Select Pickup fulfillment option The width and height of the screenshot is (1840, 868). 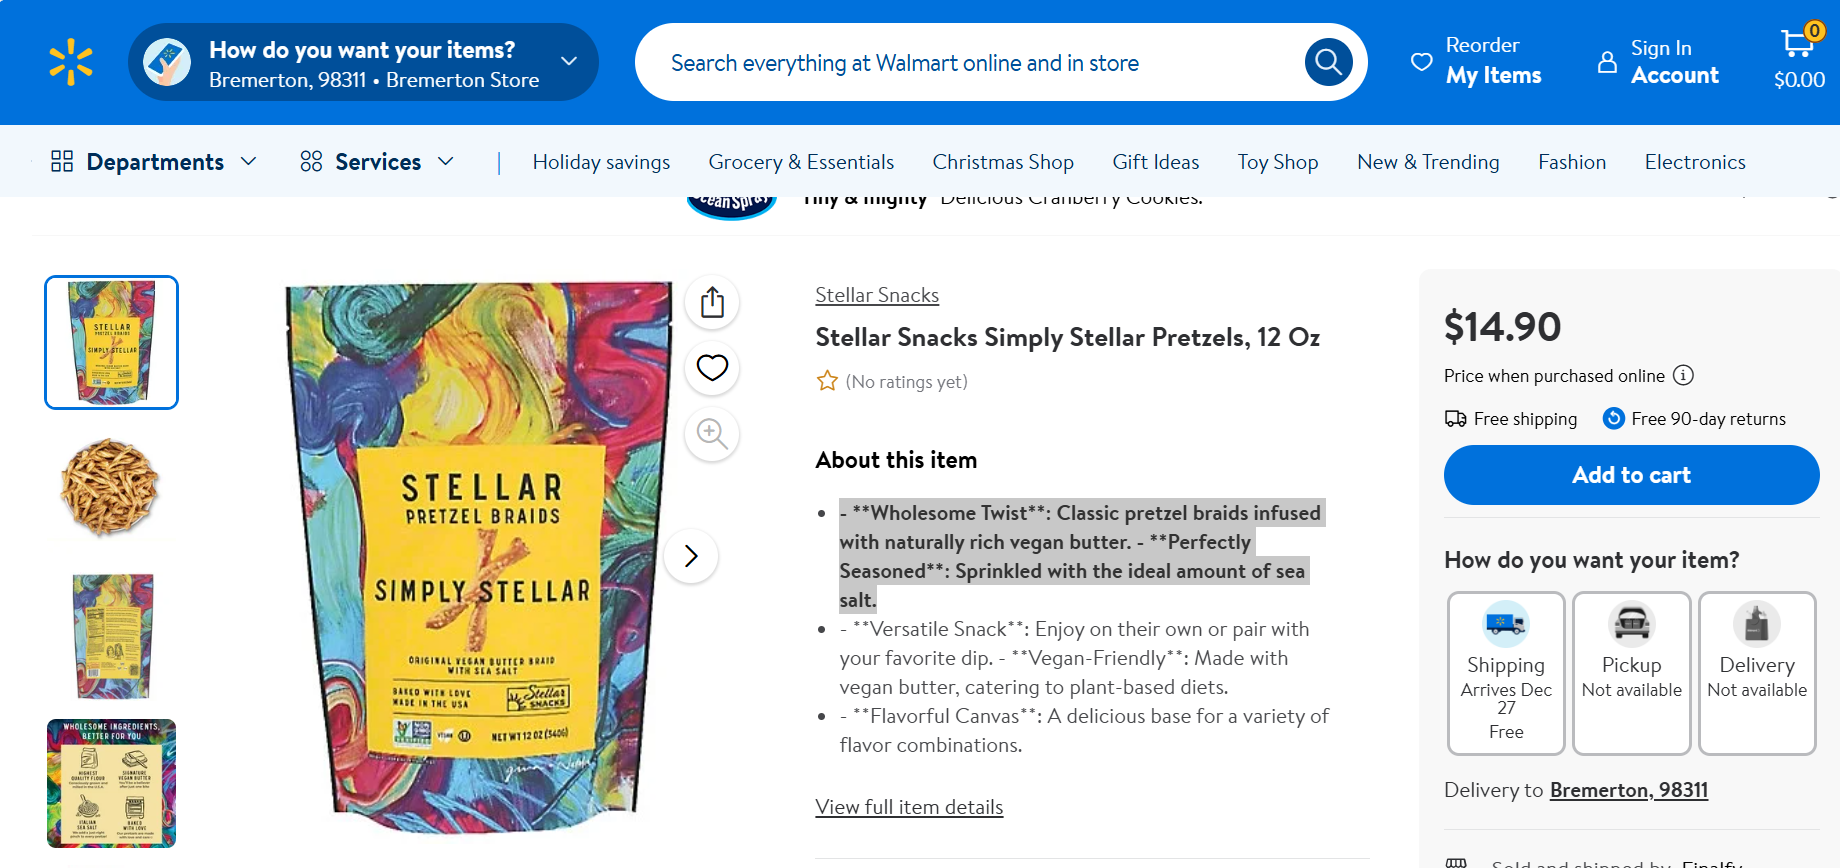pyautogui.click(x=1631, y=673)
